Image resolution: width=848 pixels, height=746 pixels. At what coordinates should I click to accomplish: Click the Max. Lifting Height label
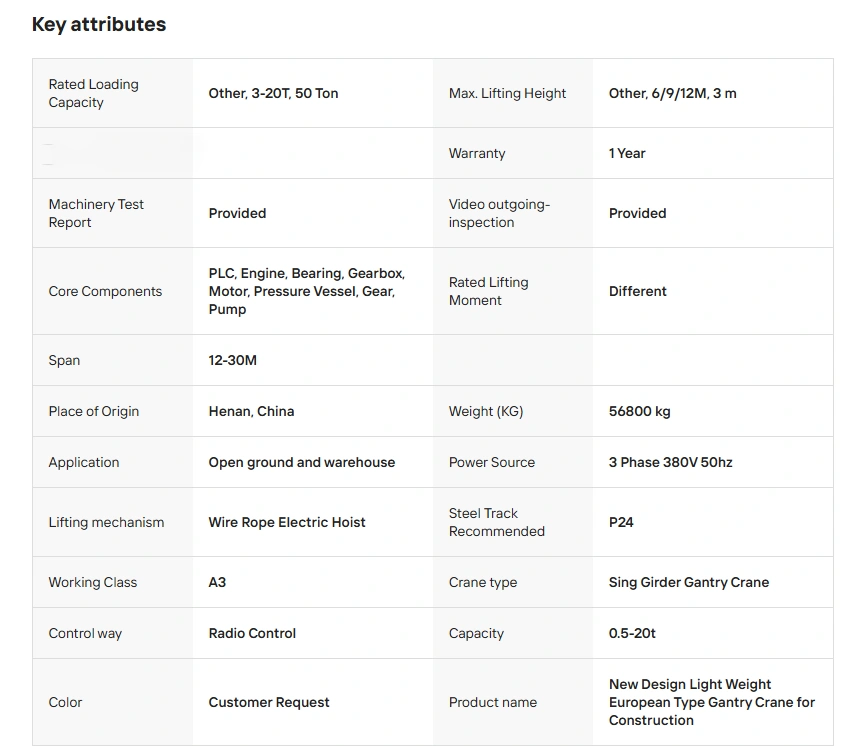[507, 93]
